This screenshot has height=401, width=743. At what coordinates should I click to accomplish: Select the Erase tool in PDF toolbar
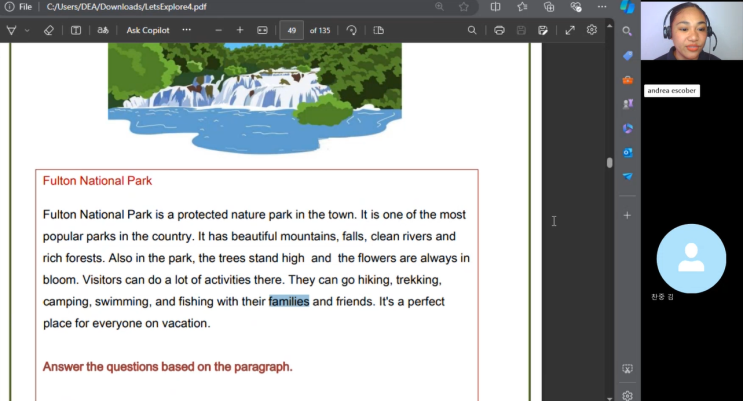(49, 30)
